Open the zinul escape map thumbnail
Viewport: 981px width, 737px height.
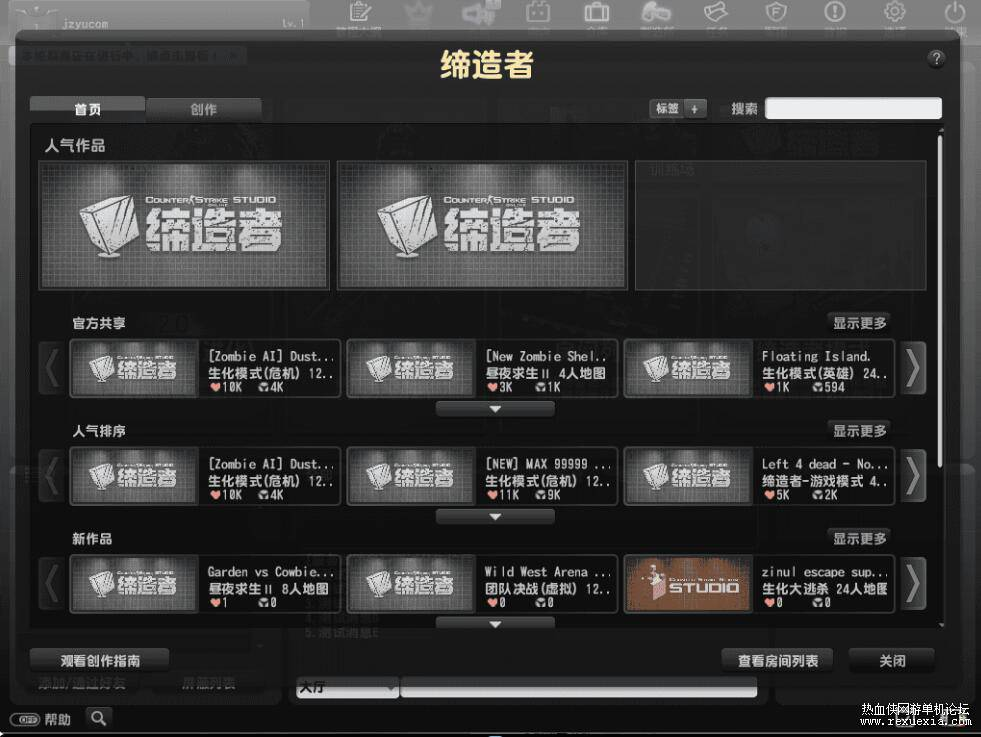pyautogui.click(x=688, y=584)
